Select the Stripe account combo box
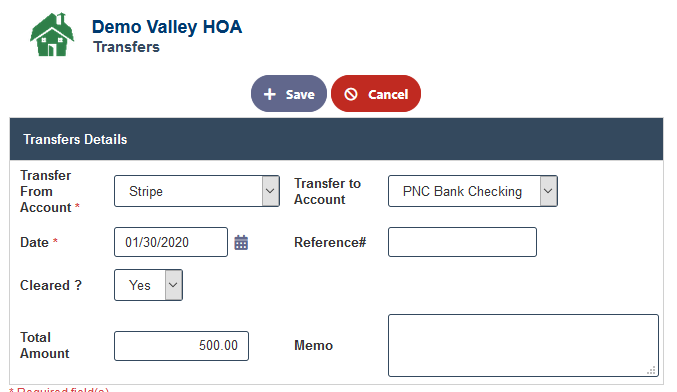The width and height of the screenshot is (677, 392). pyautogui.click(x=197, y=191)
